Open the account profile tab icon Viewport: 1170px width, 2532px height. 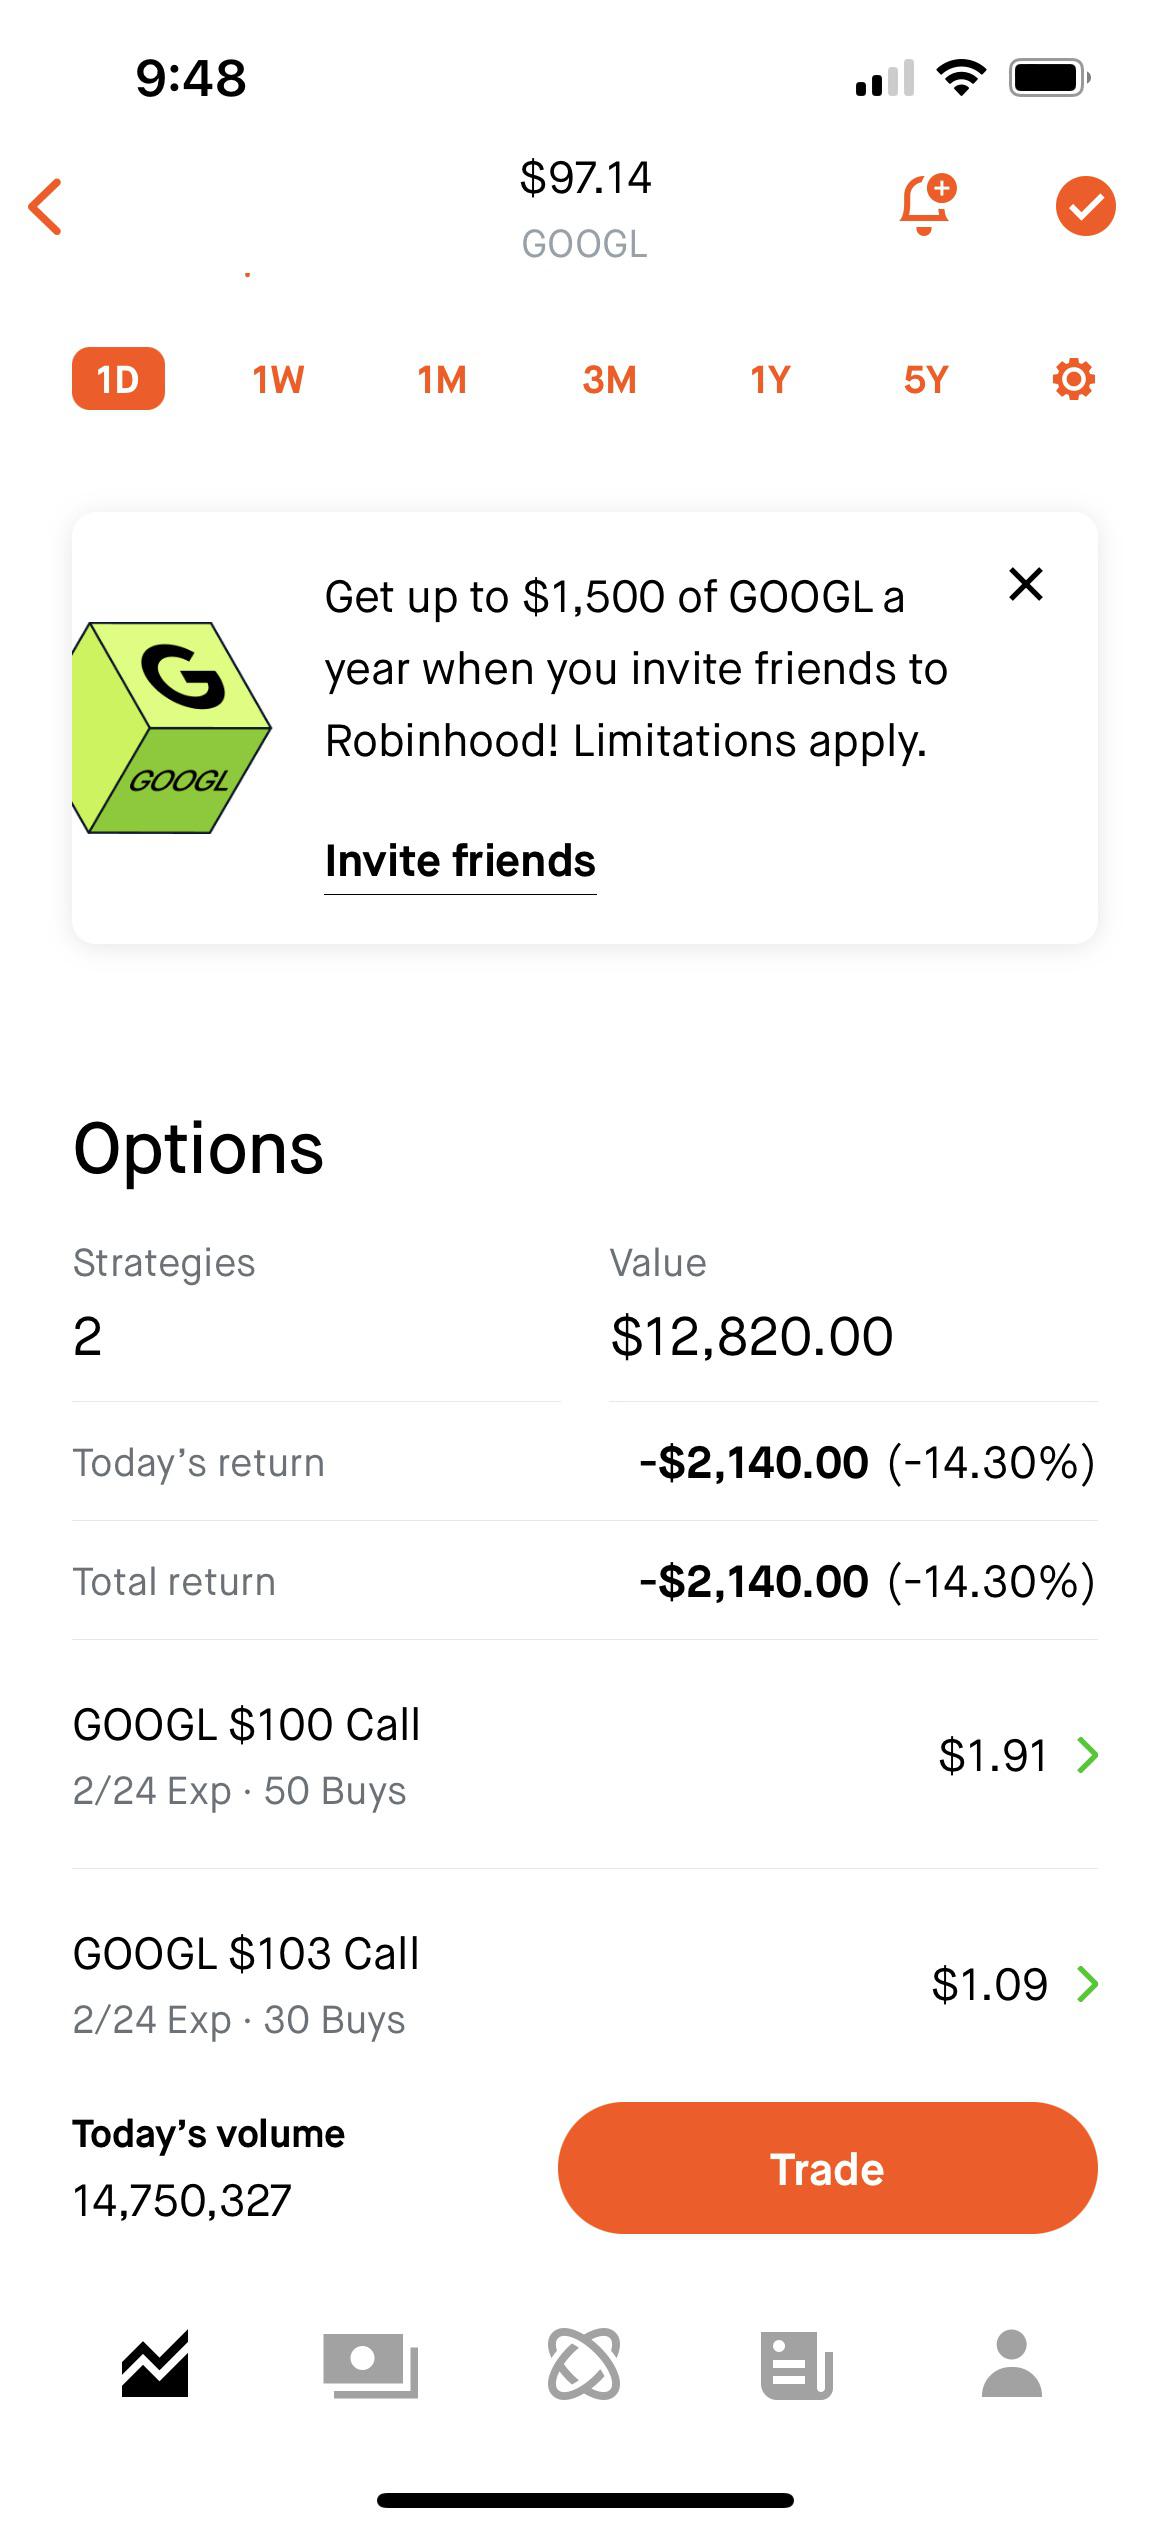pyautogui.click(x=1012, y=2364)
